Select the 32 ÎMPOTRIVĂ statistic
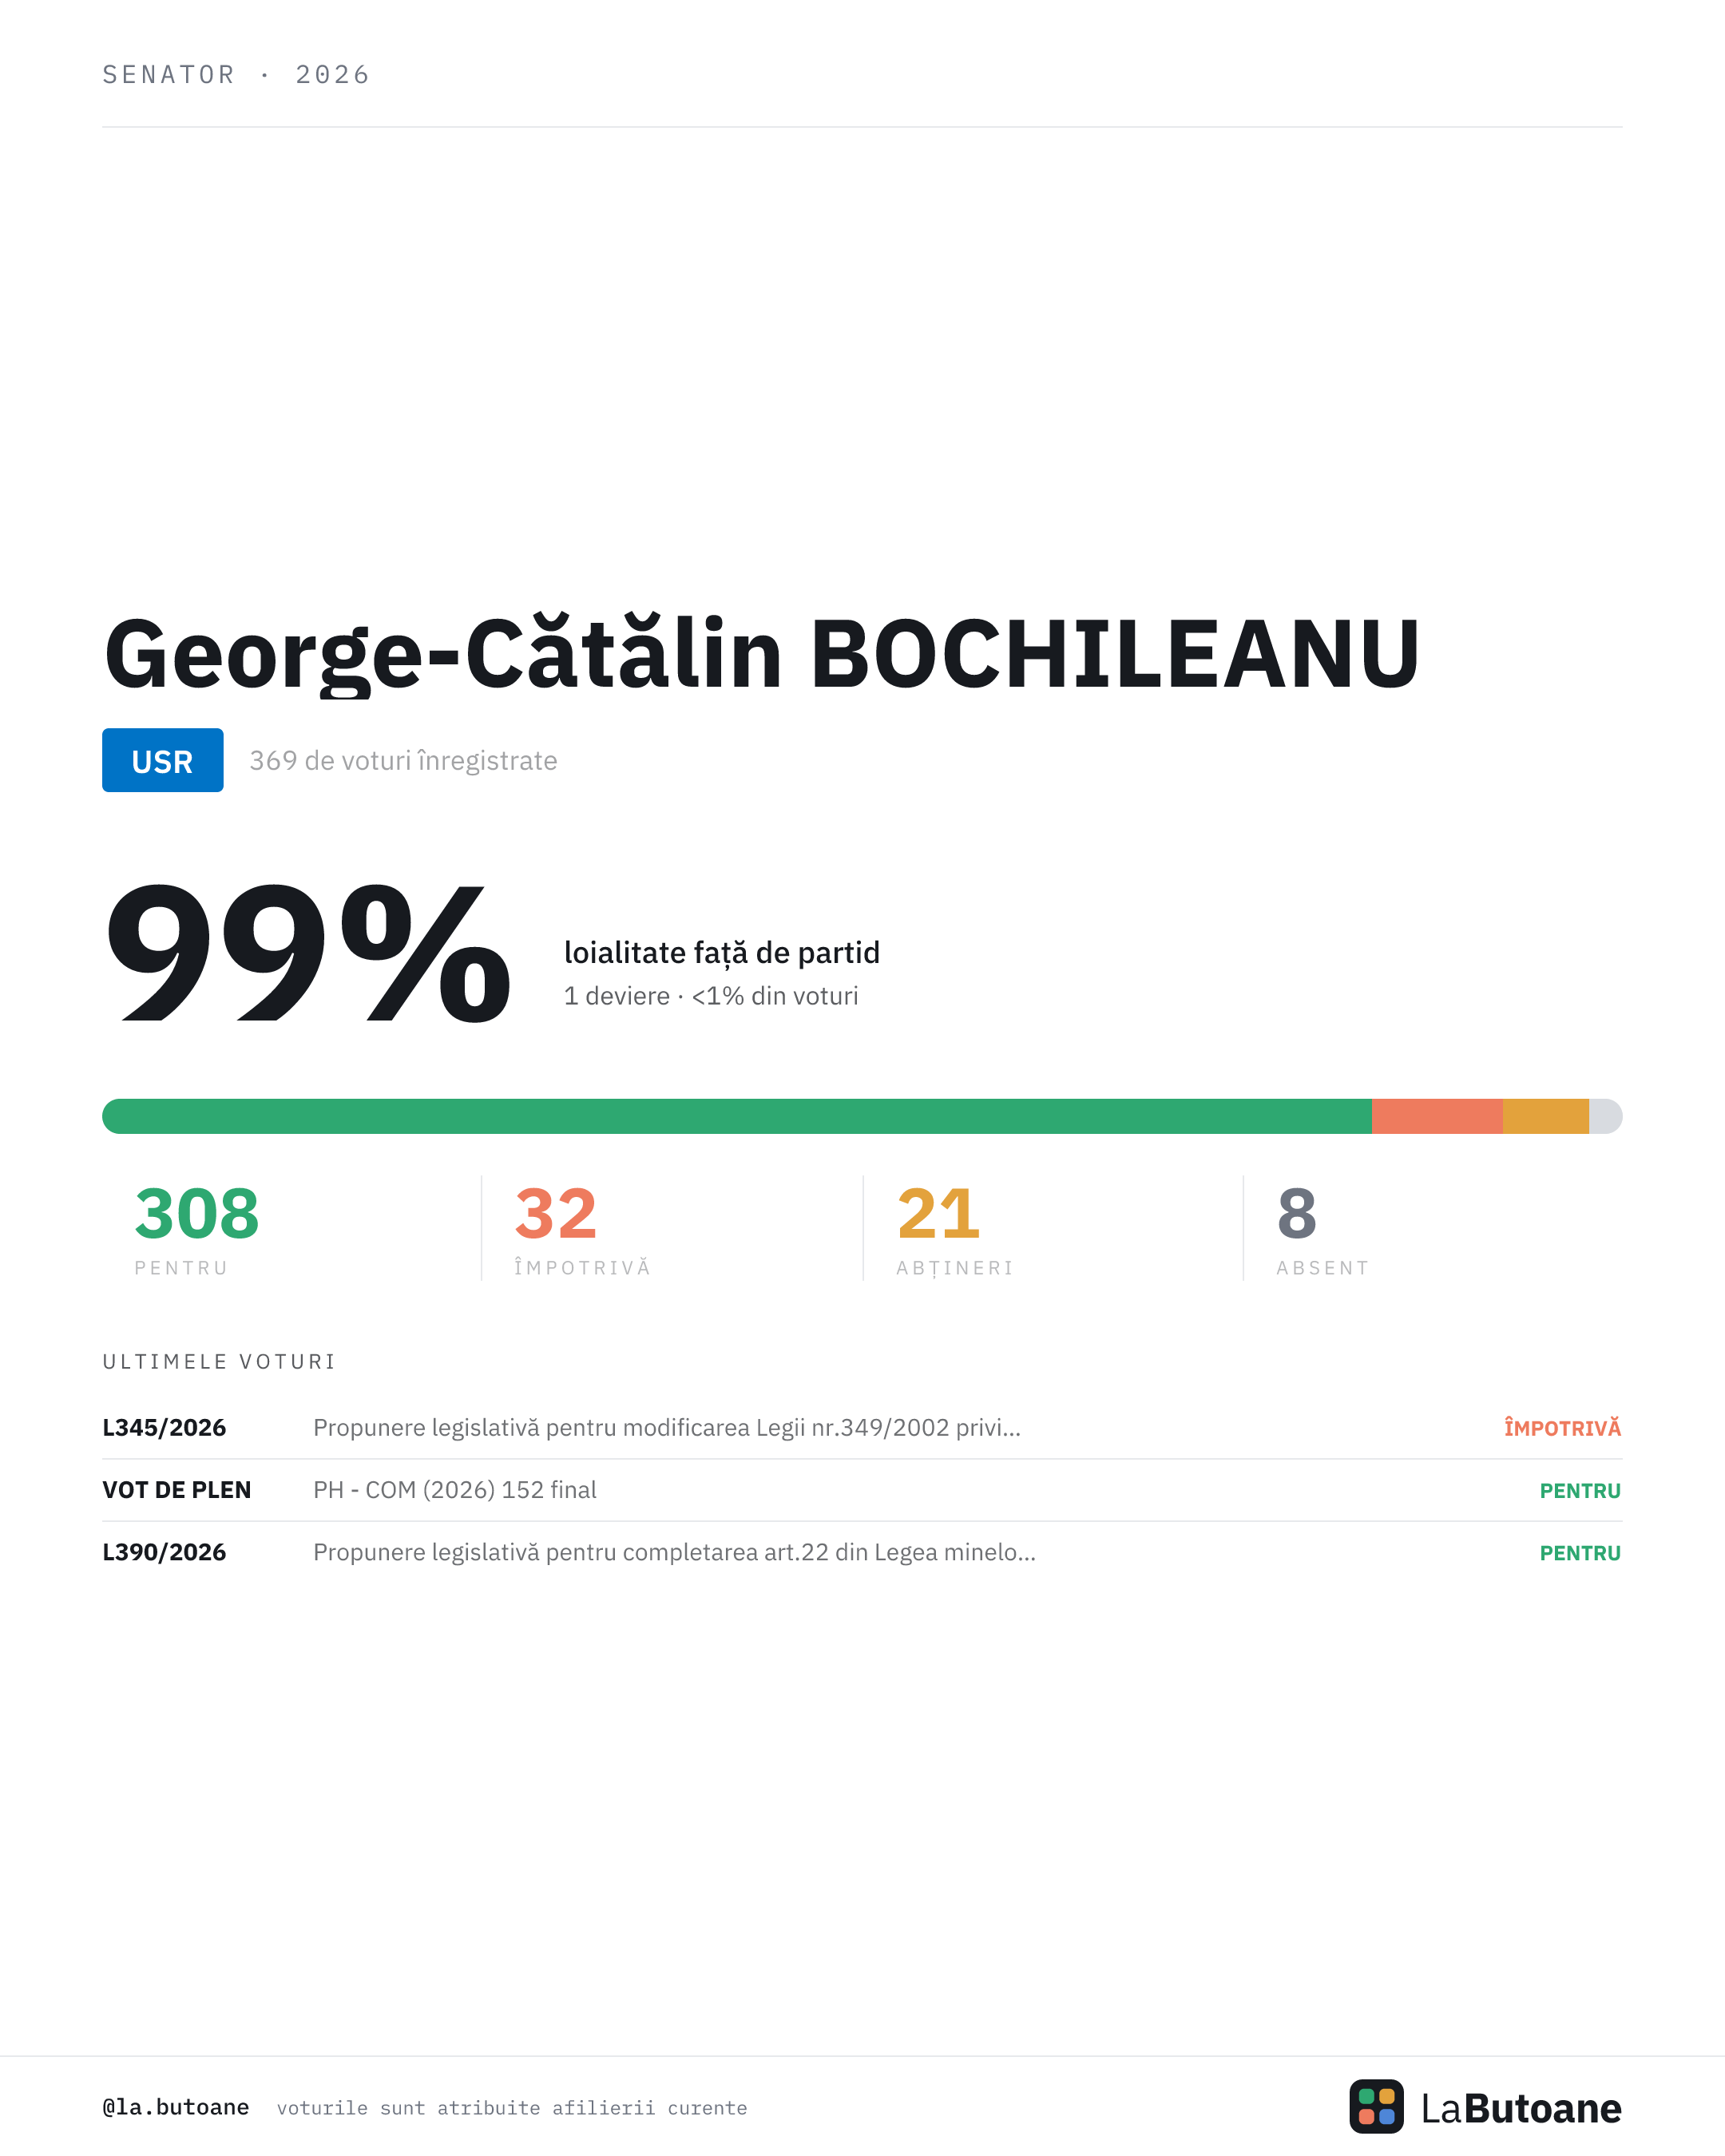This screenshot has height=2156, width=1725. (x=583, y=1229)
